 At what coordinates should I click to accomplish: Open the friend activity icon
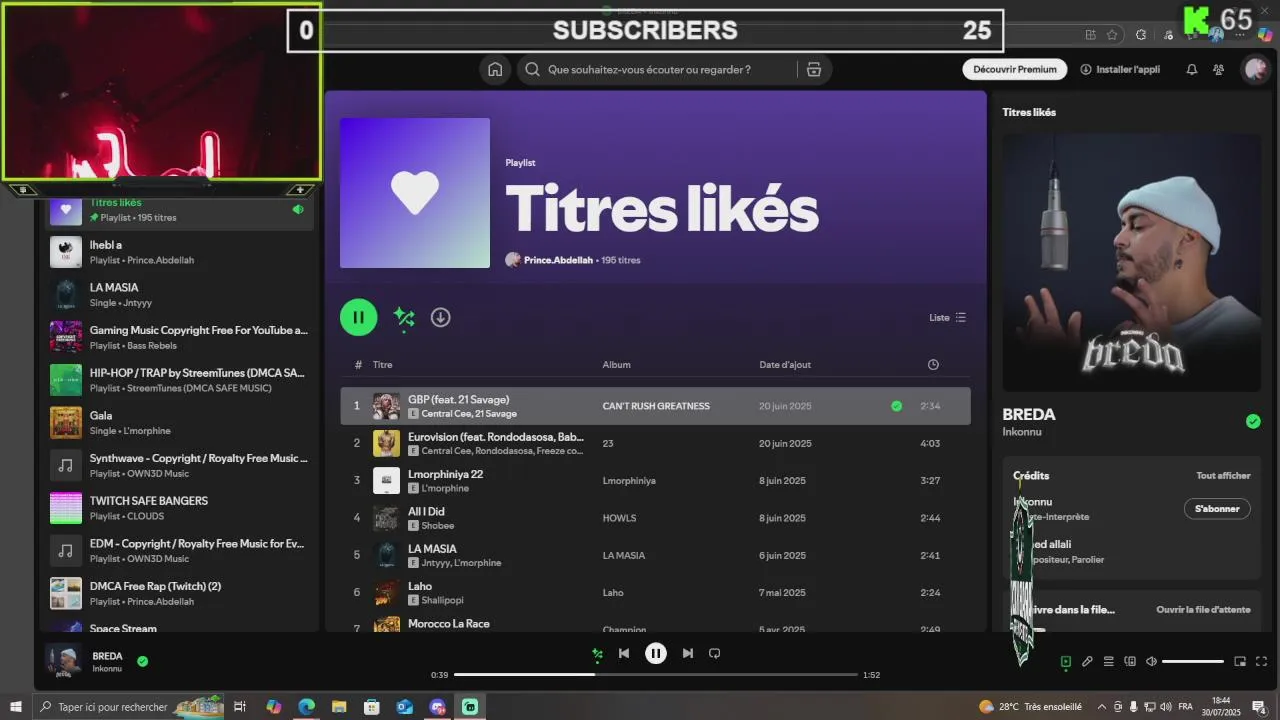click(1218, 69)
